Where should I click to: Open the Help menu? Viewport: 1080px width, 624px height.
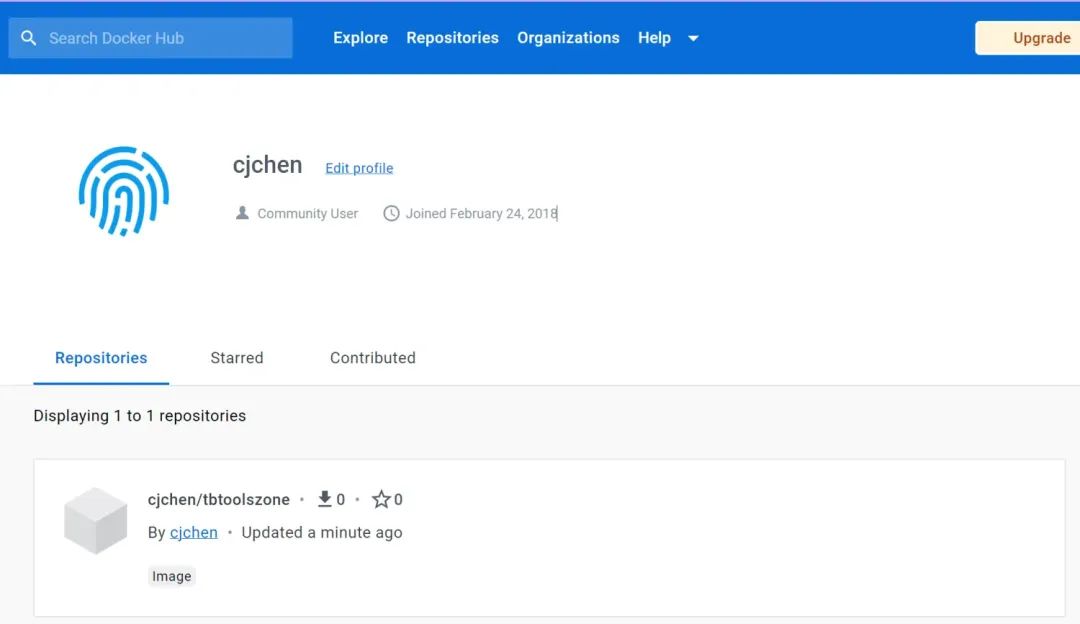tap(654, 38)
